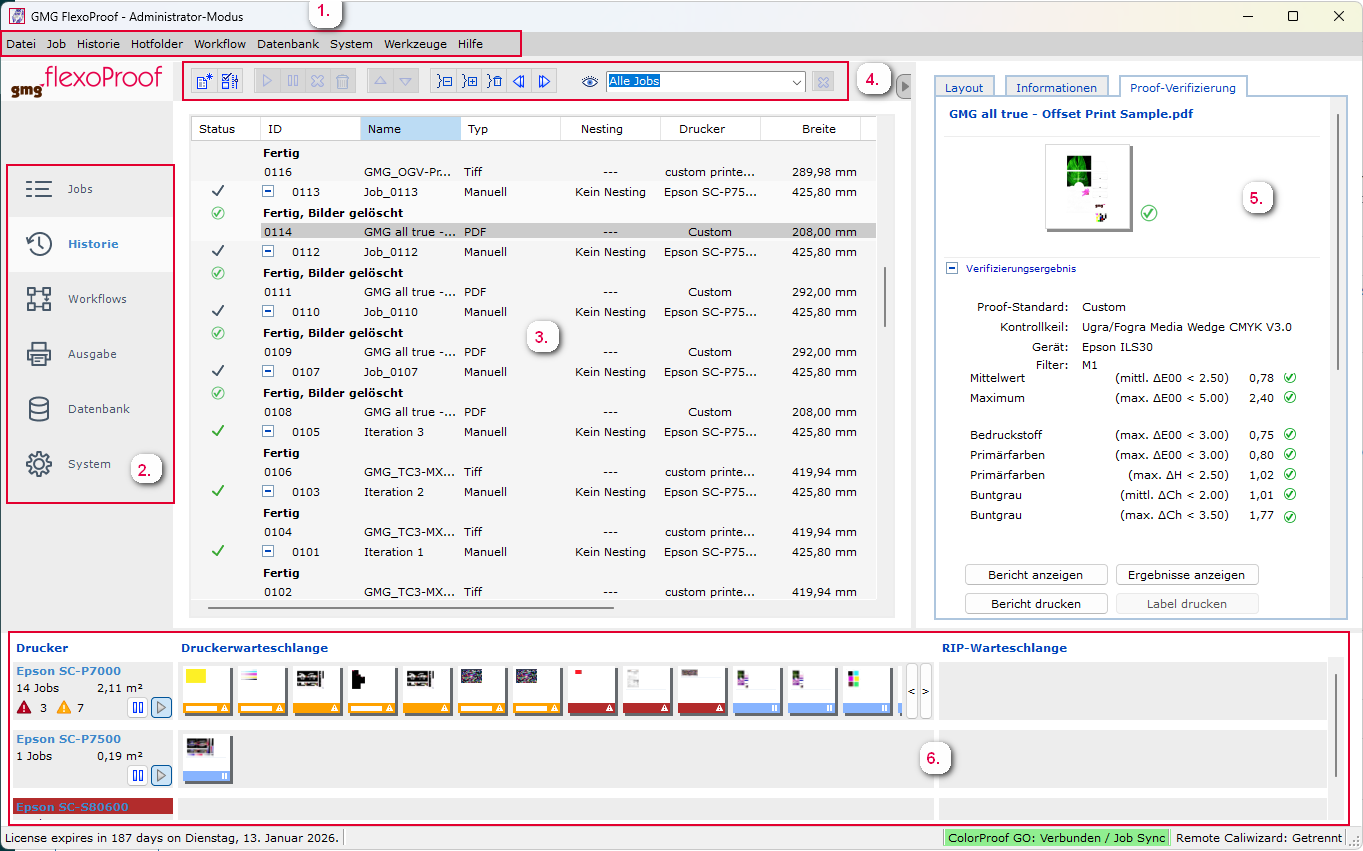Open Ausgabe printer section in sidebar

(91, 354)
